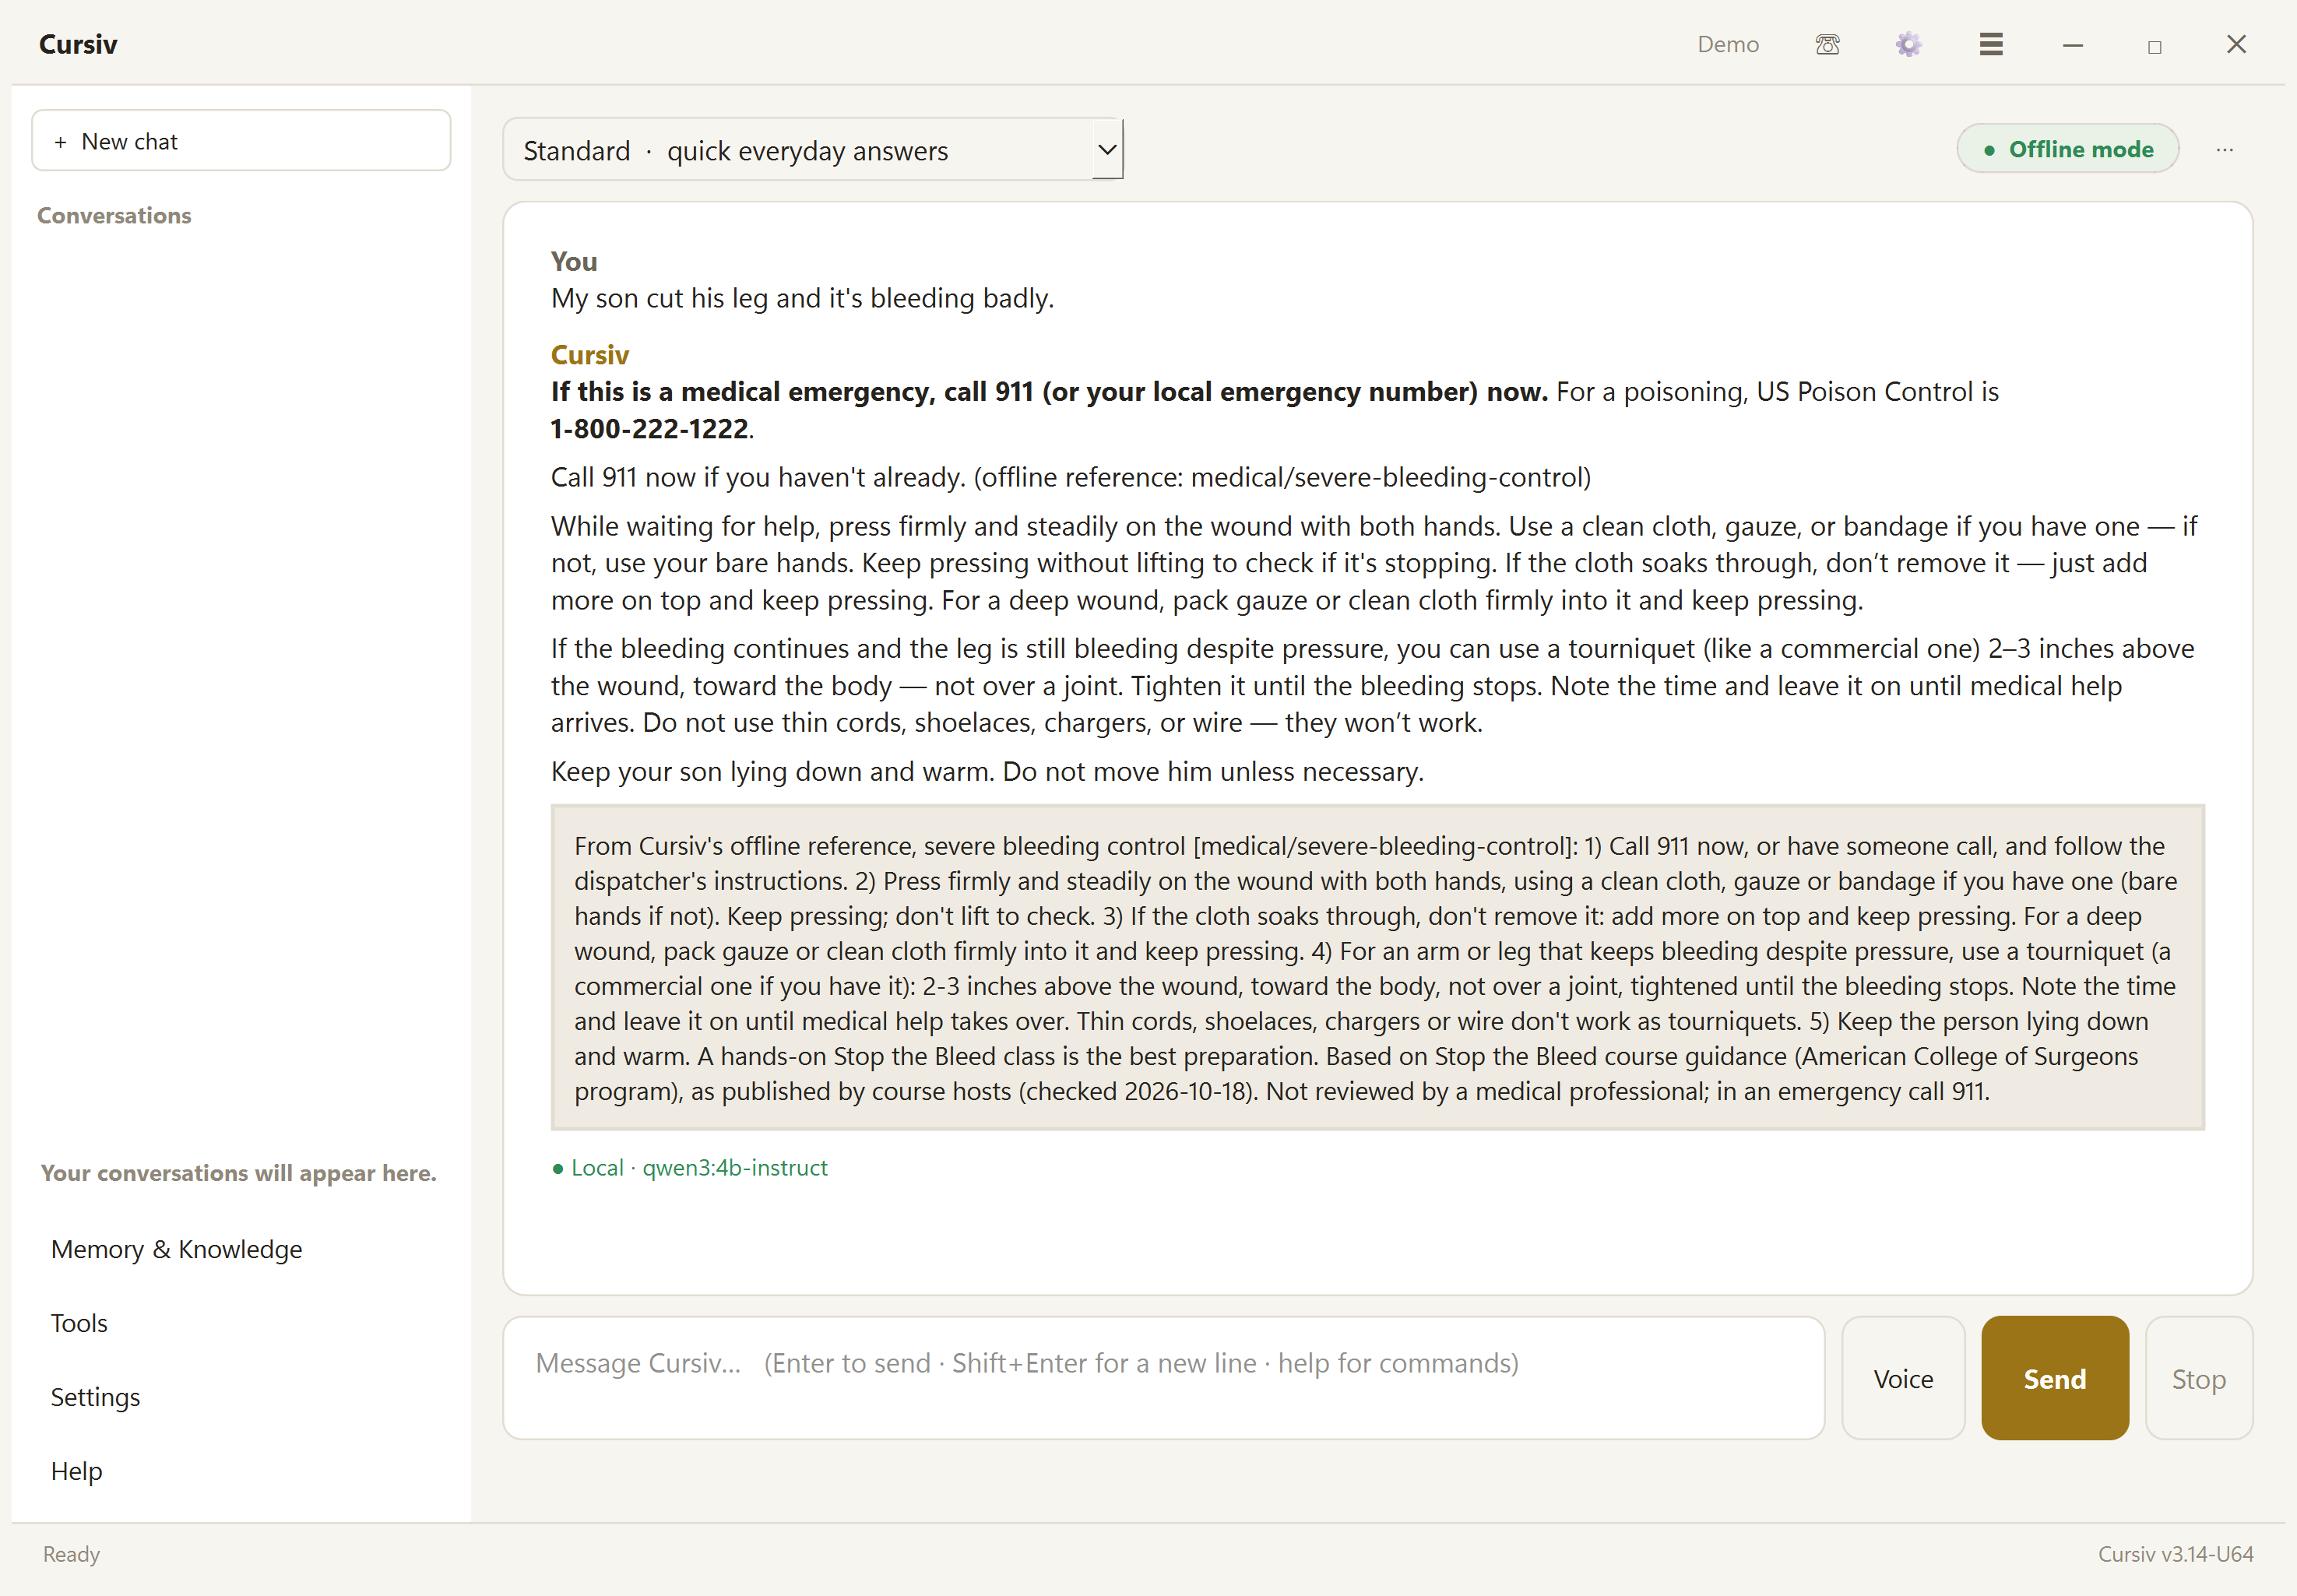Image resolution: width=2297 pixels, height=1596 pixels.
Task: Click the Conversations heading
Action: [114, 215]
